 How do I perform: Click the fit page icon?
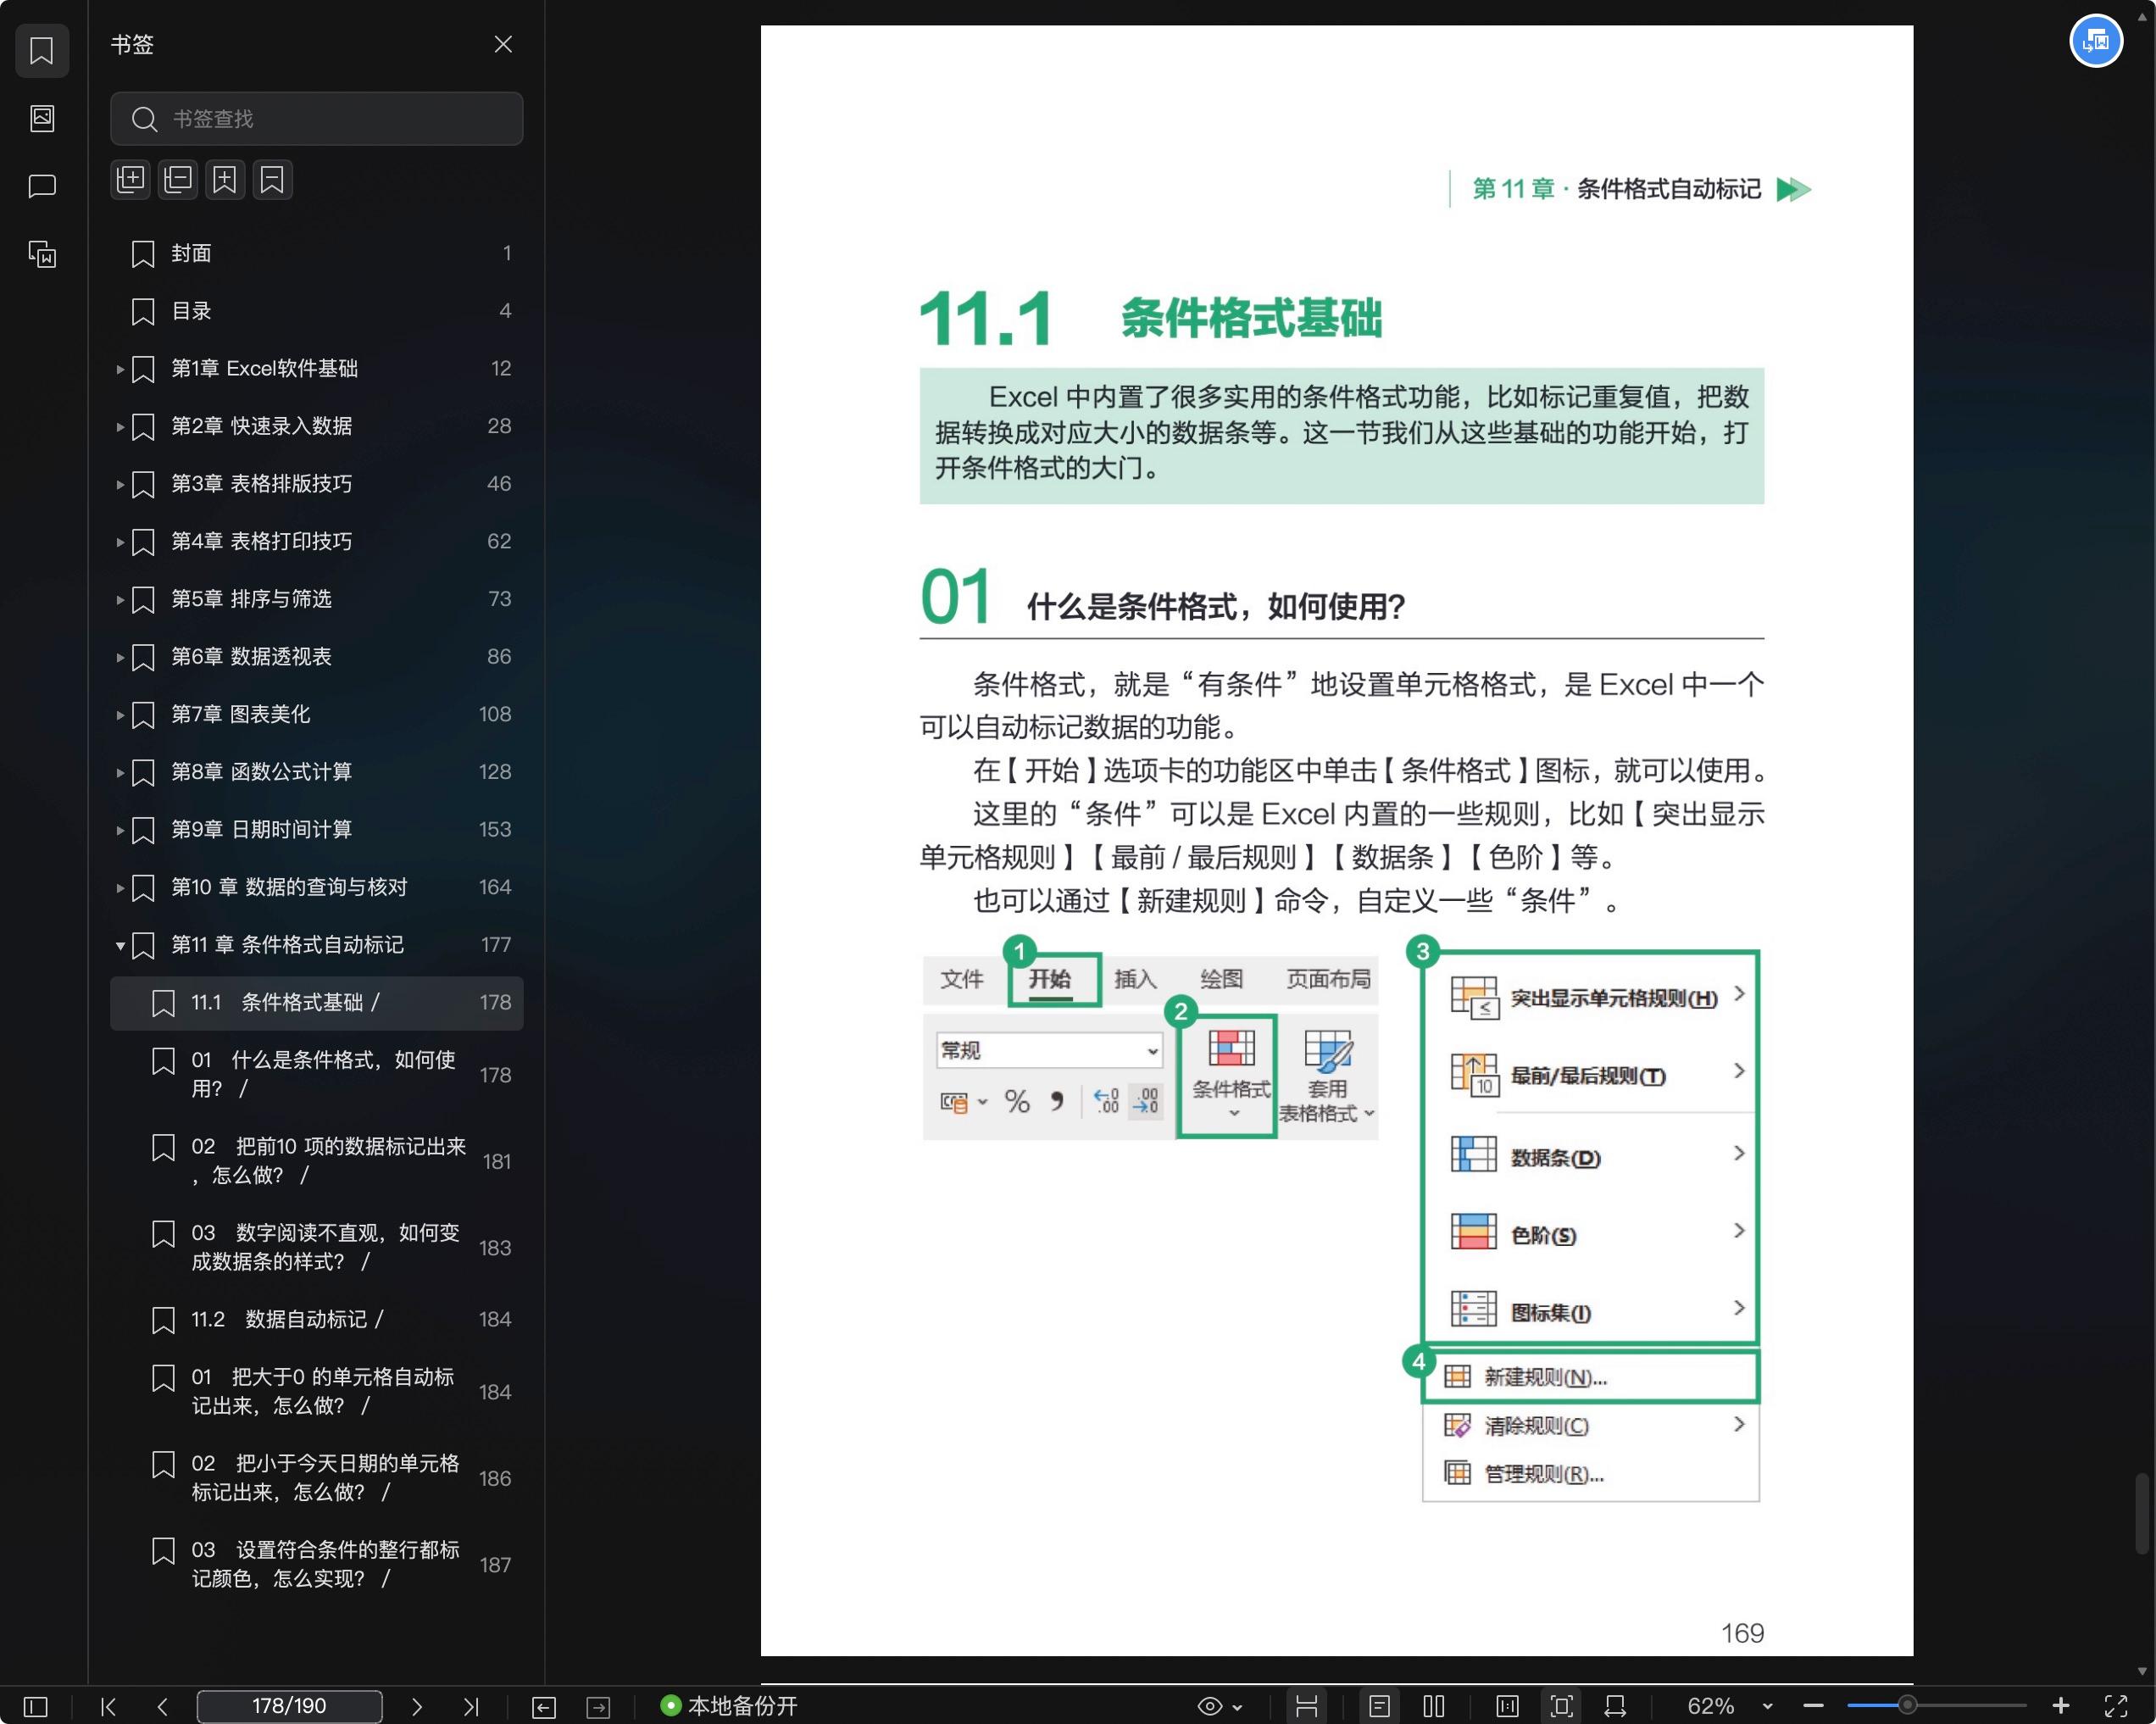[x=1561, y=1706]
